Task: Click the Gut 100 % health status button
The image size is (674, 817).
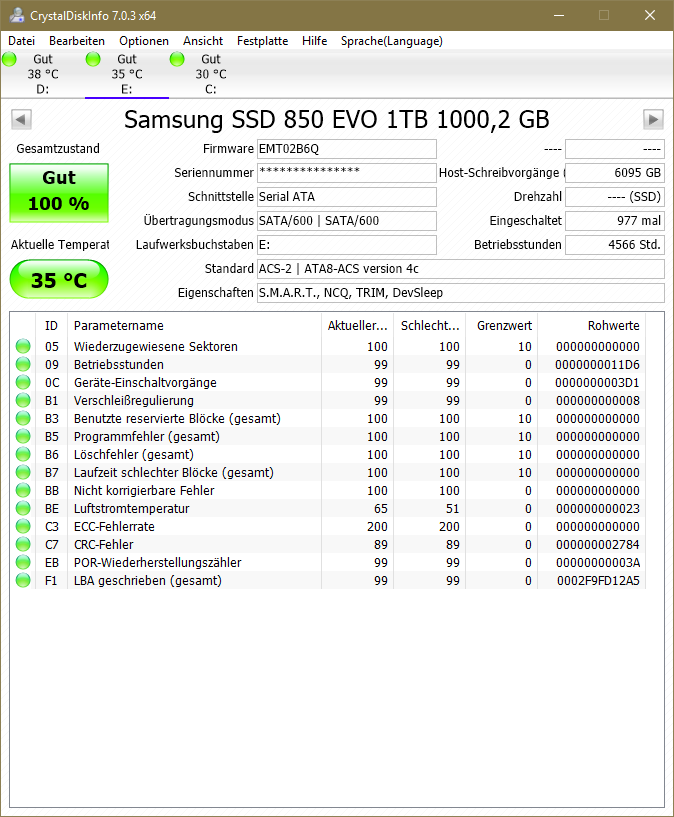Action: [59, 193]
